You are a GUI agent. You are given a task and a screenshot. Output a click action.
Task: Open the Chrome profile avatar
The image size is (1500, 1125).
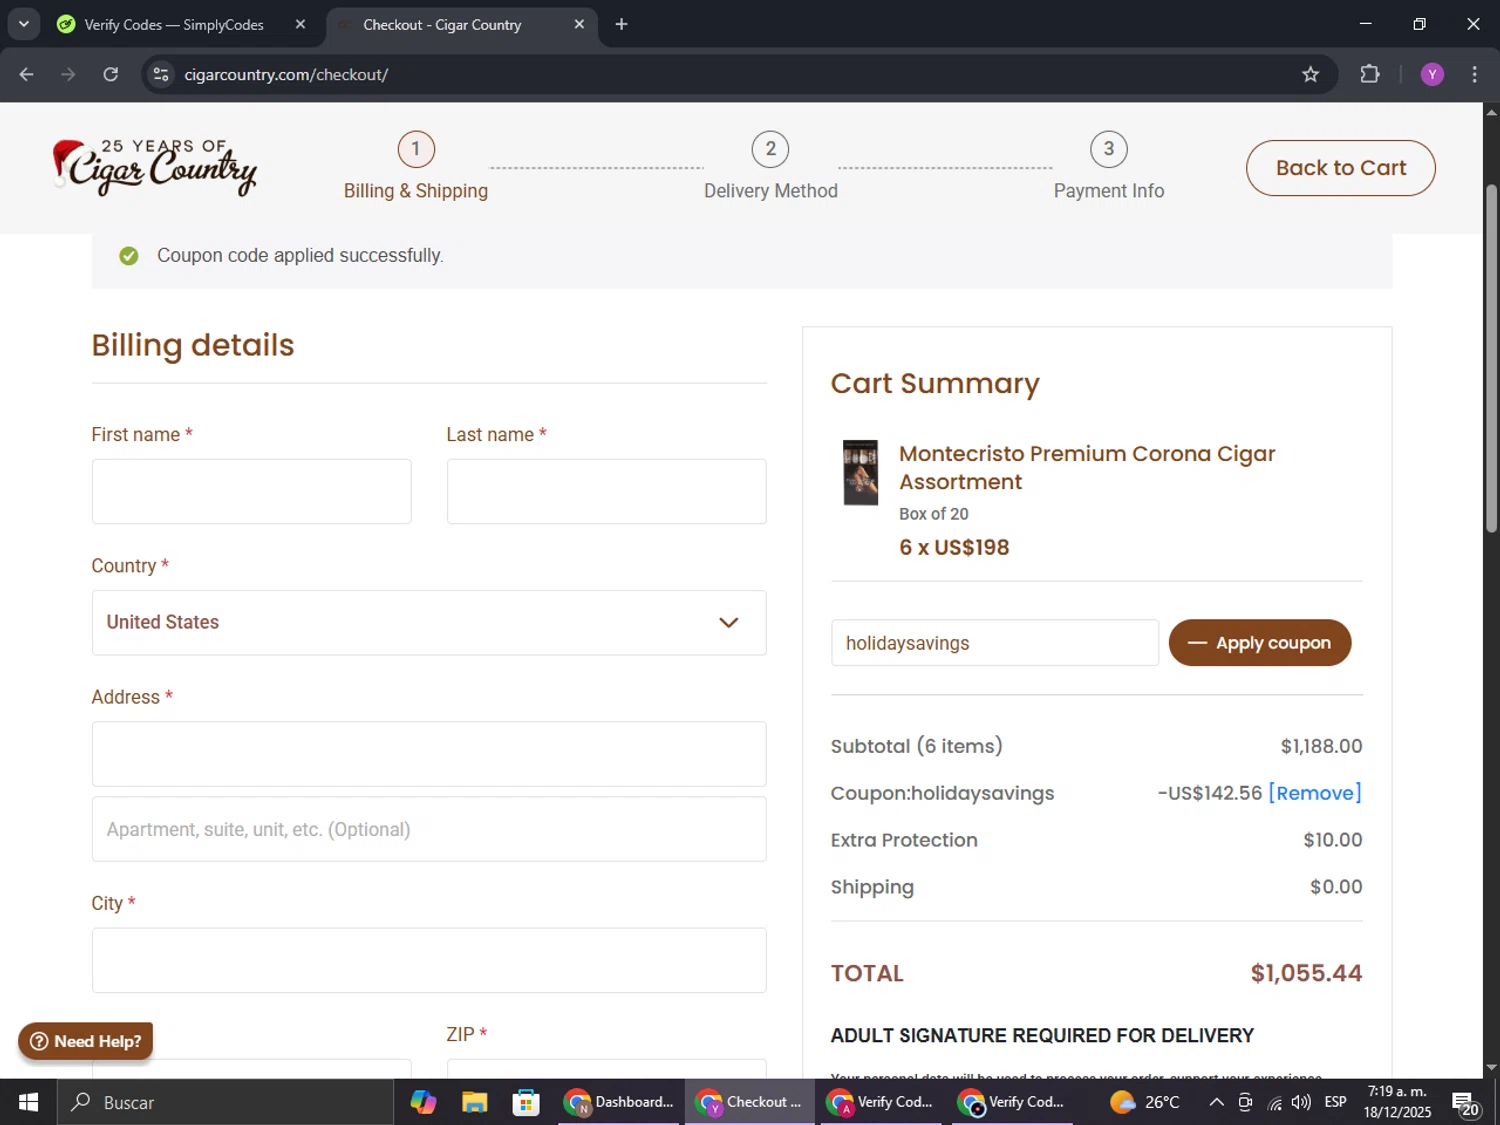pos(1432,74)
